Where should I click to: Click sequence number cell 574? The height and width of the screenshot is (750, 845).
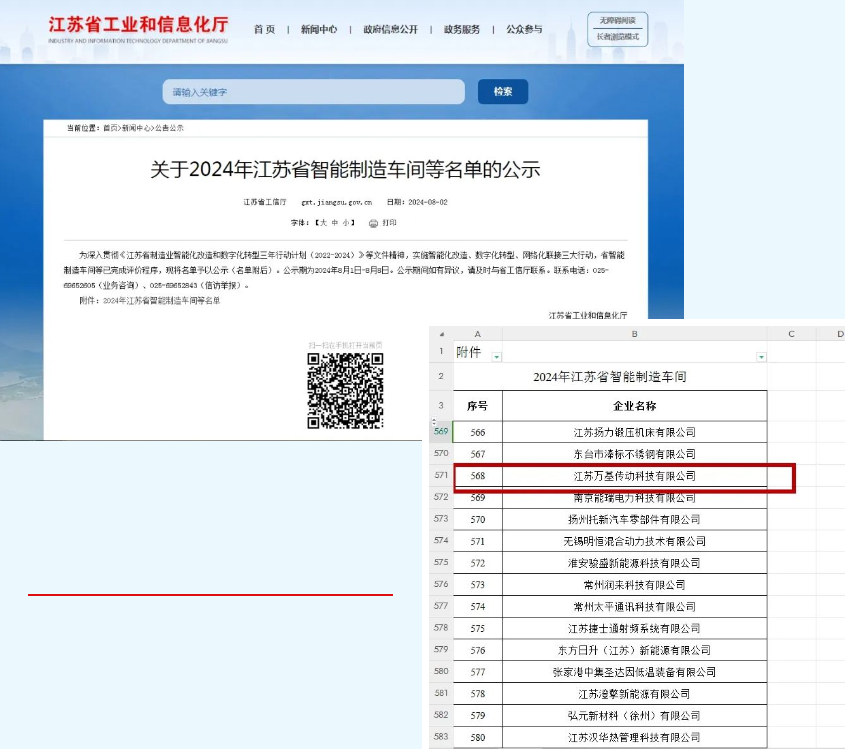click(x=477, y=607)
